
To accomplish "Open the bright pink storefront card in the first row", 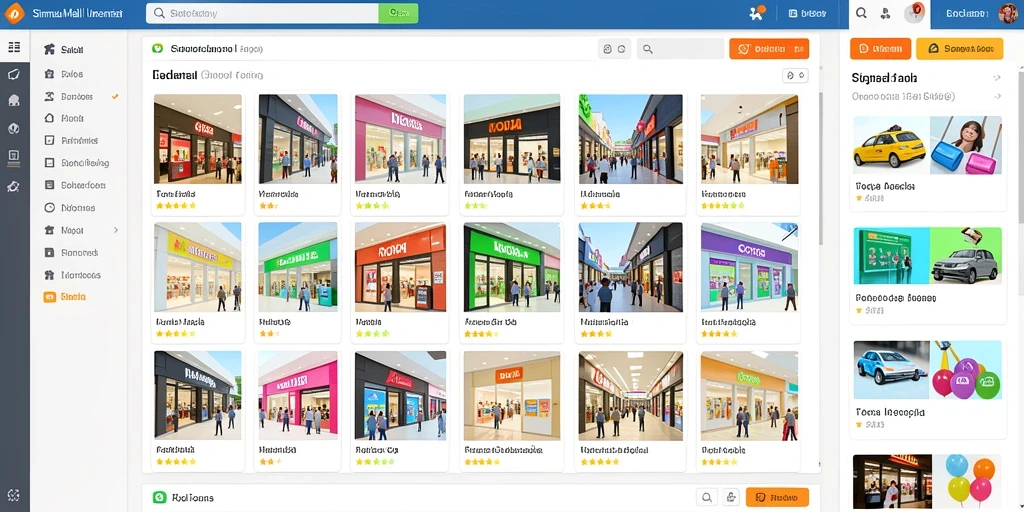I will (400, 152).
